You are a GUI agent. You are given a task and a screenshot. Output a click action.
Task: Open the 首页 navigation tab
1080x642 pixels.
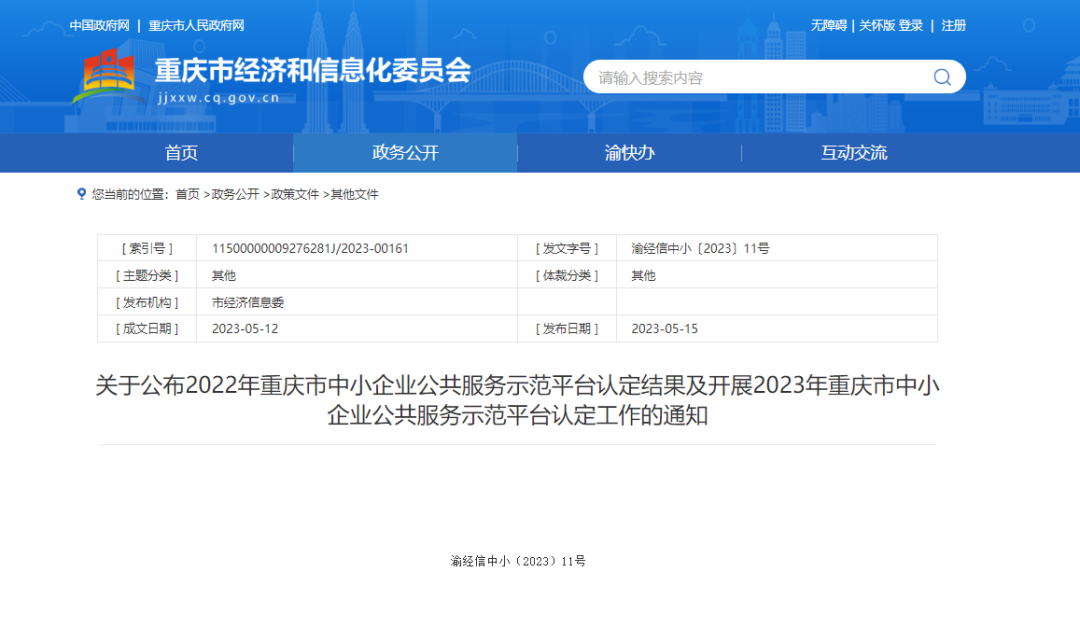181,153
